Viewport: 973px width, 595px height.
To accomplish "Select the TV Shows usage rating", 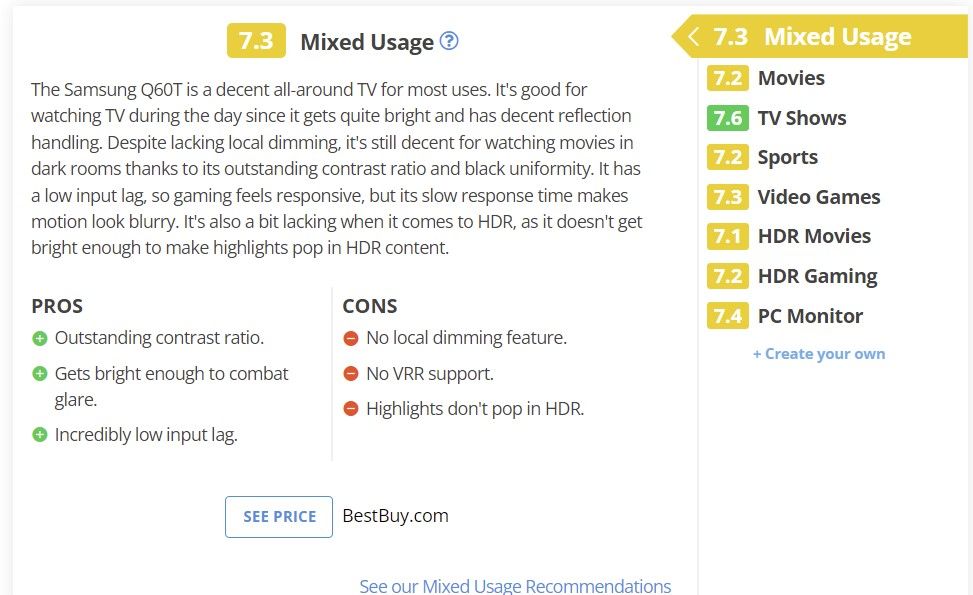I will coord(801,118).
